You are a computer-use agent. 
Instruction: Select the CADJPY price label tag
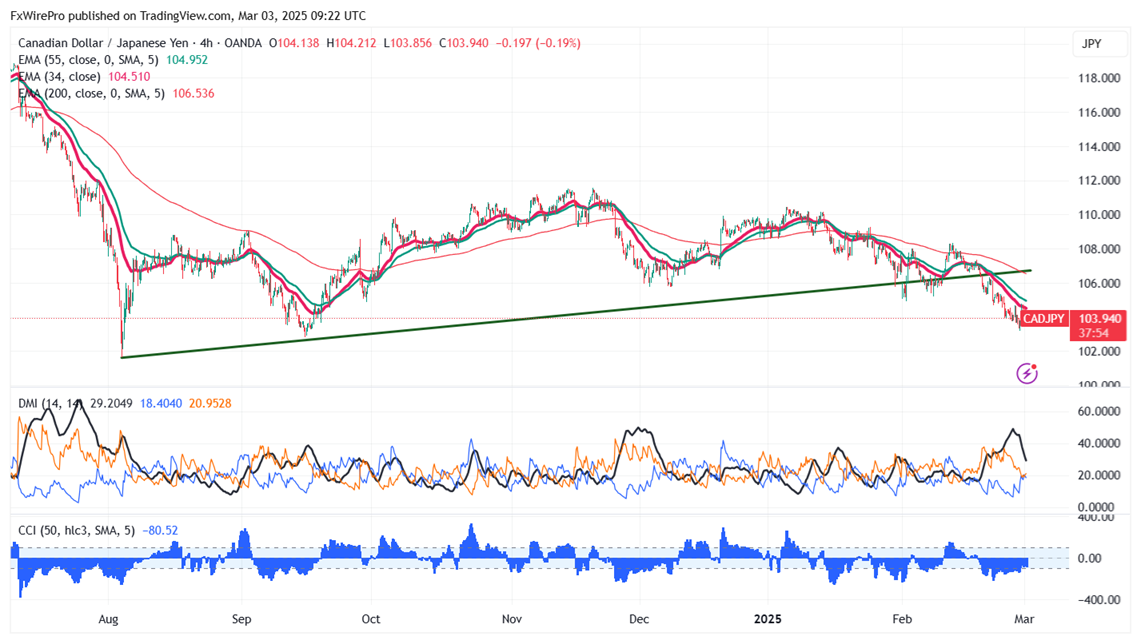click(1044, 318)
